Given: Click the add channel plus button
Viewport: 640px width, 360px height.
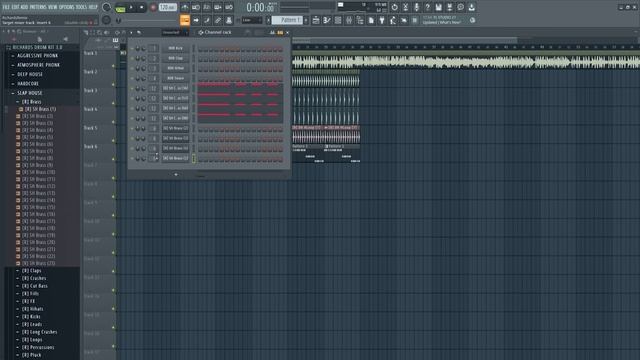Looking at the screenshot, I should [x=176, y=174].
